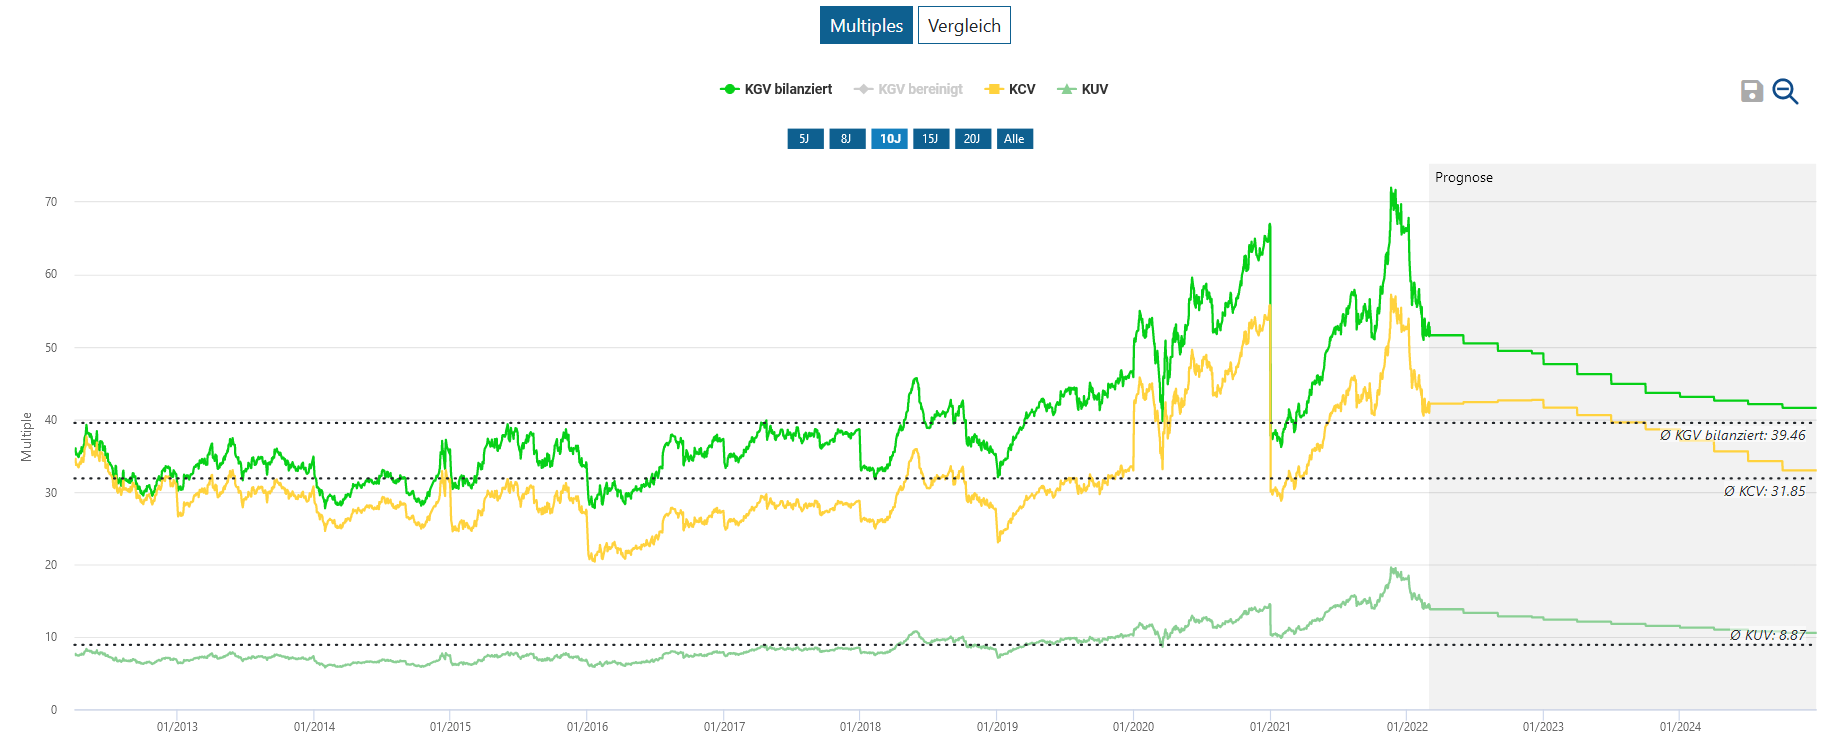This screenshot has width=1825, height=747.
Task: Open the Vergleich tab
Action: (x=964, y=25)
